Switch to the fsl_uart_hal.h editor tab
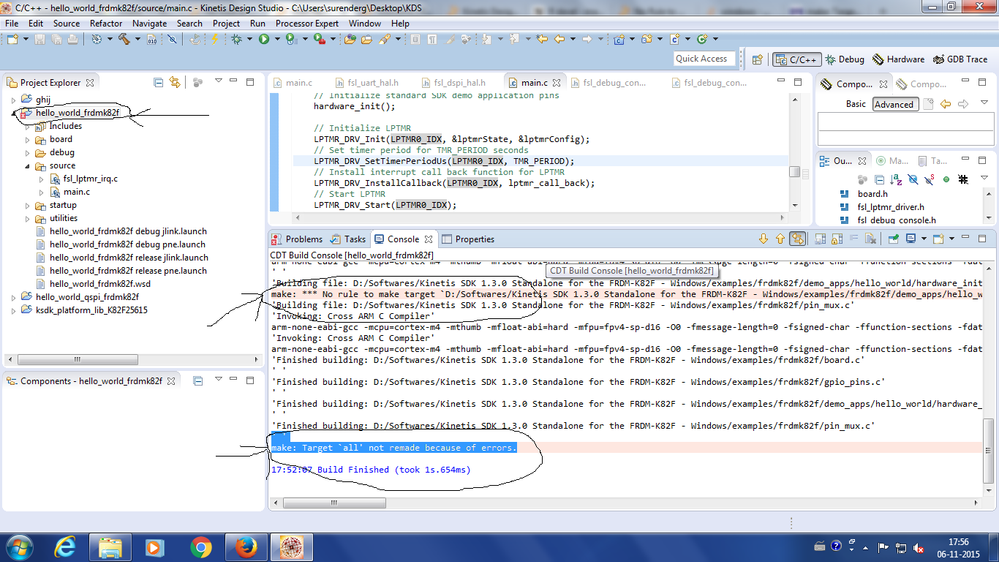 click(367, 83)
